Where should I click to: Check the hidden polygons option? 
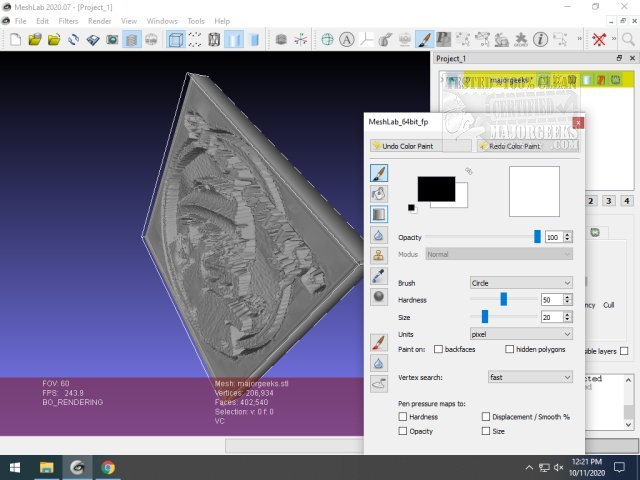tap(510, 349)
